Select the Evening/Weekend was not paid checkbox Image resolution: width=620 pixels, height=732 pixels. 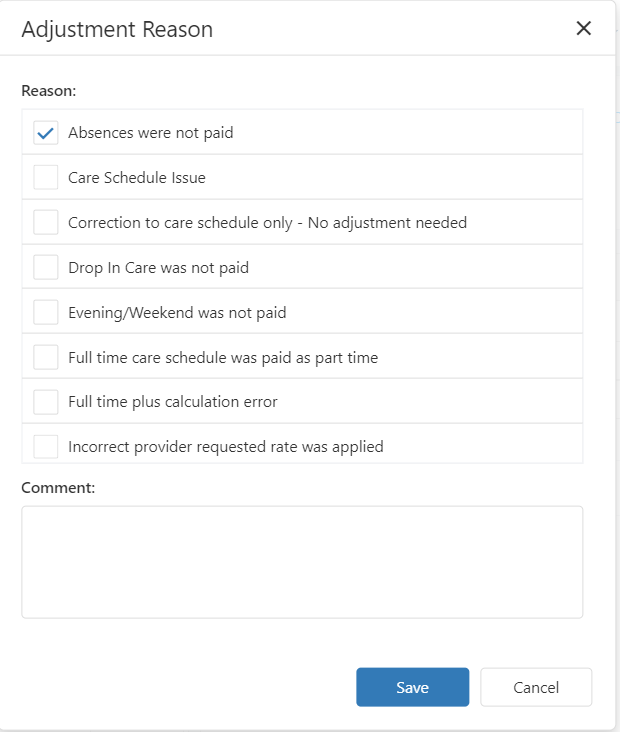pos(46,312)
